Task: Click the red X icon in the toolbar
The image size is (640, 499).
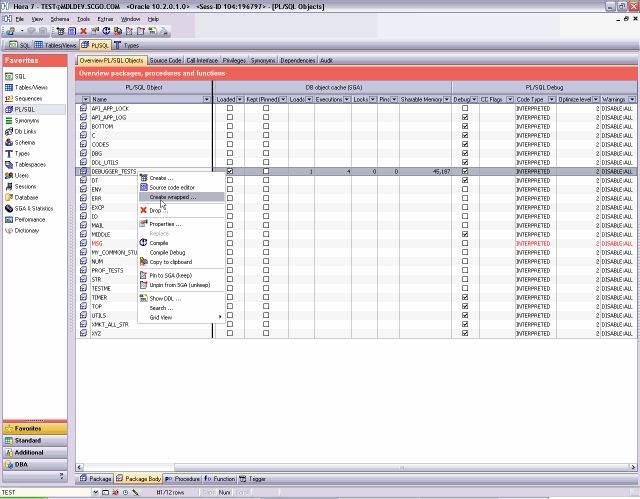Action: point(82,31)
